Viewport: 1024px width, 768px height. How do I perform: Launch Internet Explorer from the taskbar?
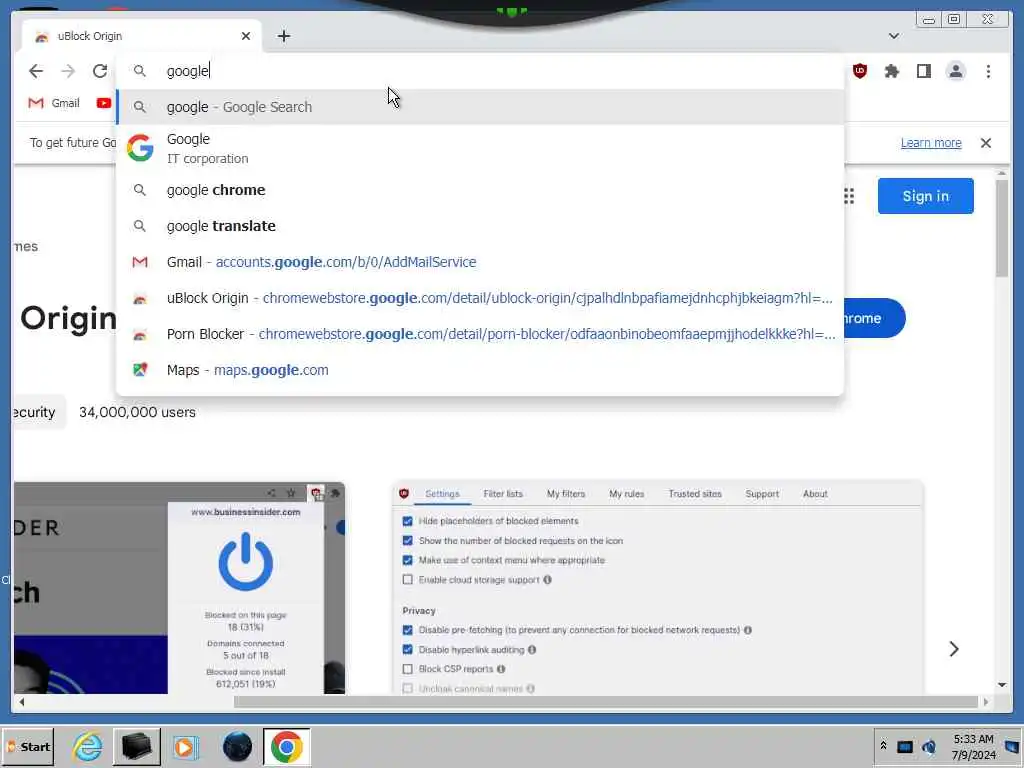(x=88, y=746)
